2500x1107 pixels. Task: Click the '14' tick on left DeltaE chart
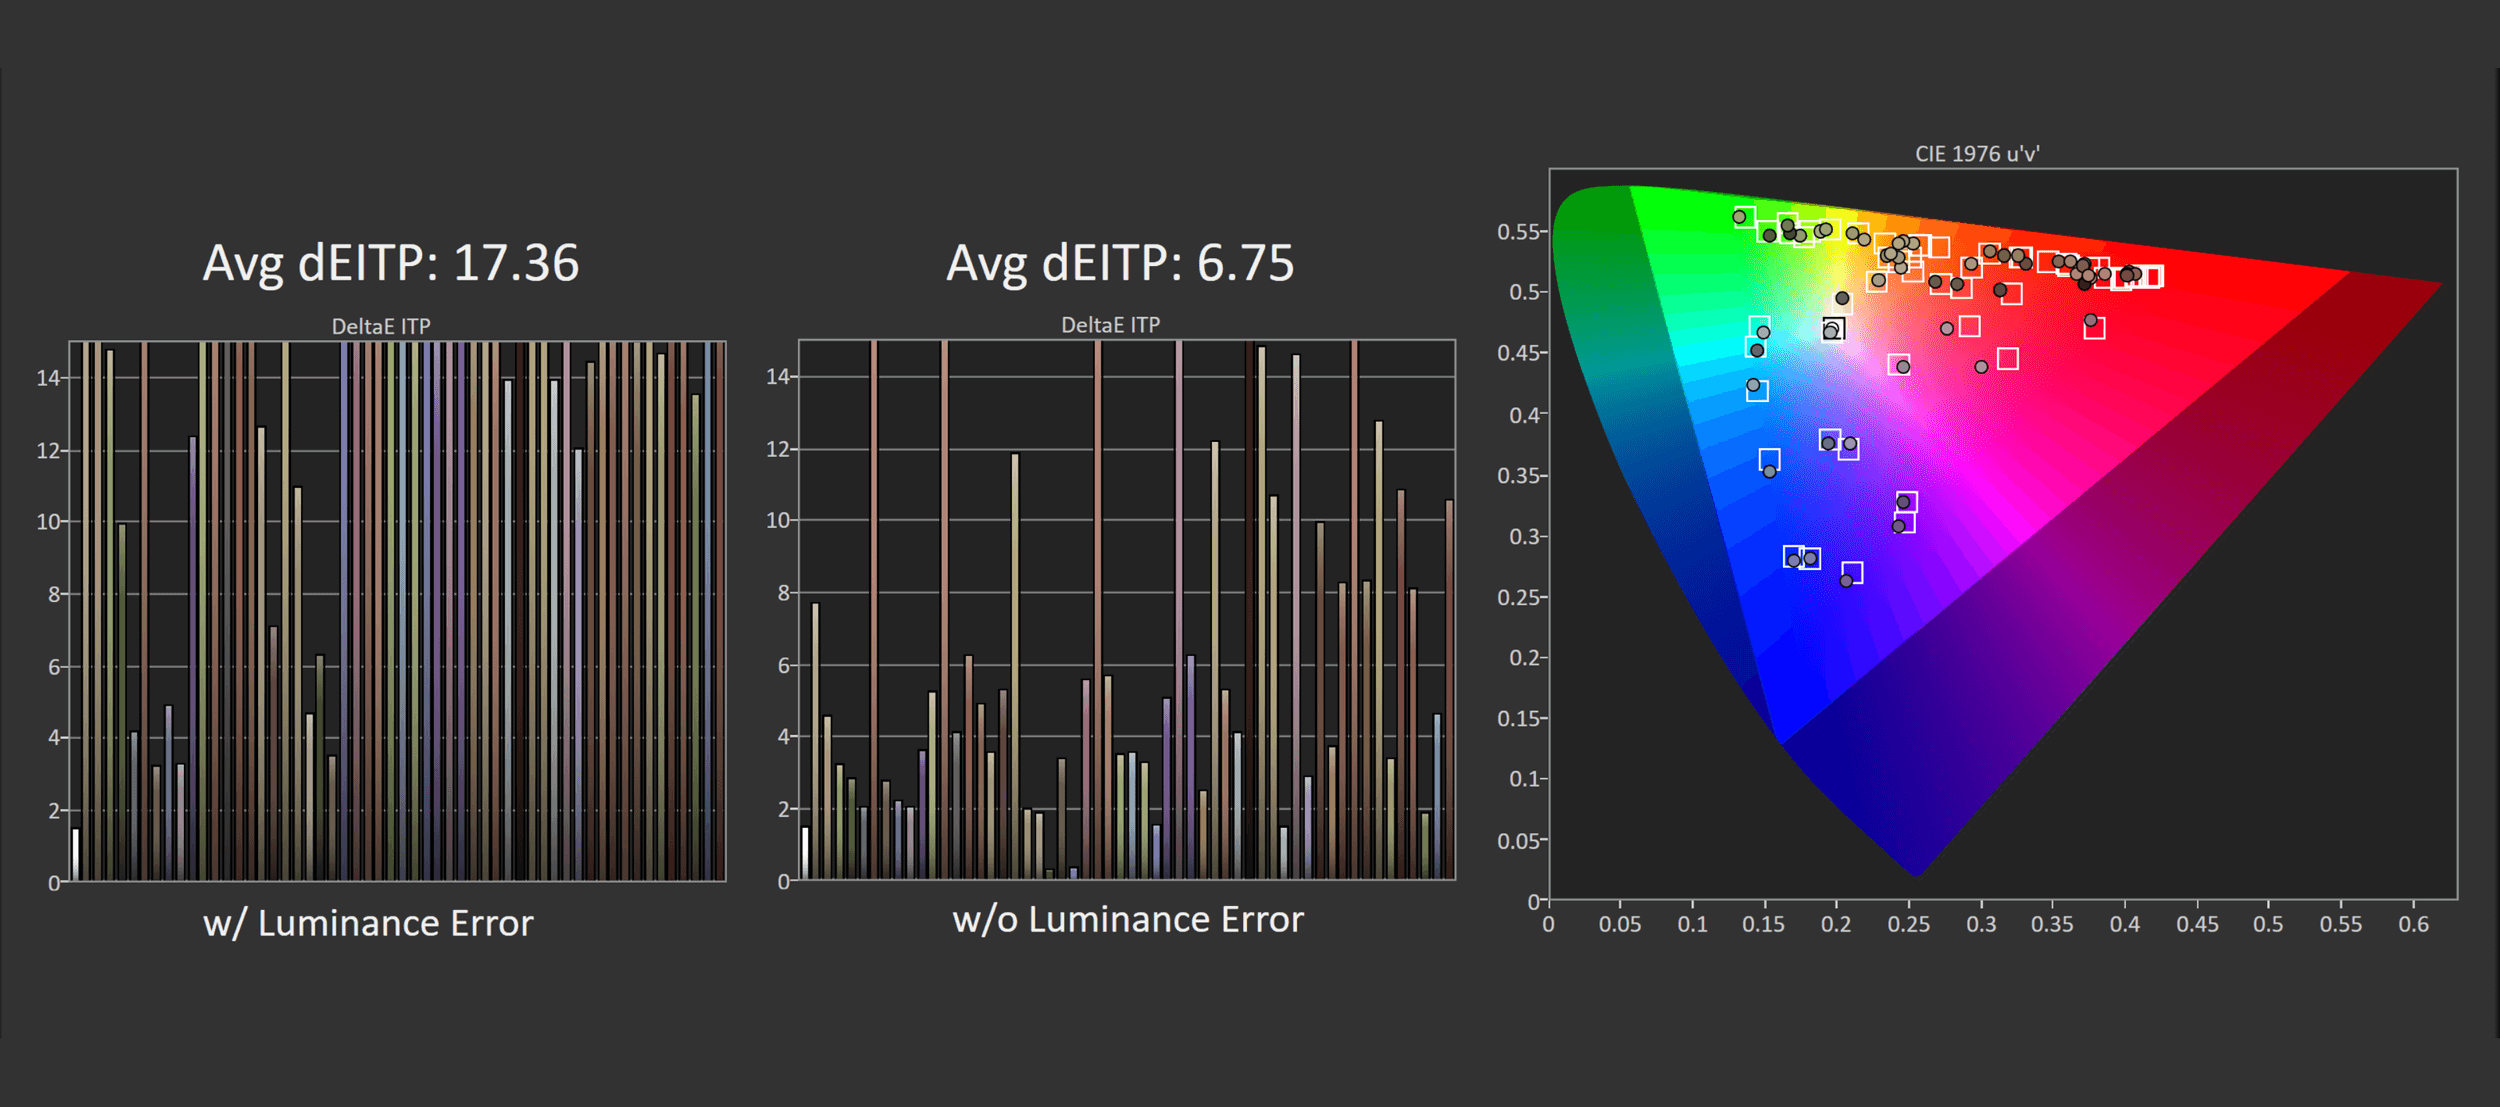tap(48, 378)
